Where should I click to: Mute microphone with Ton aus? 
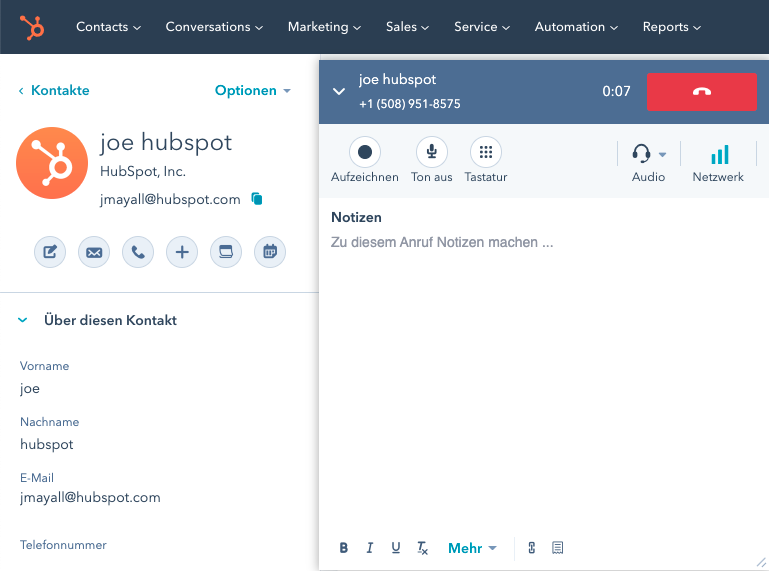431,152
